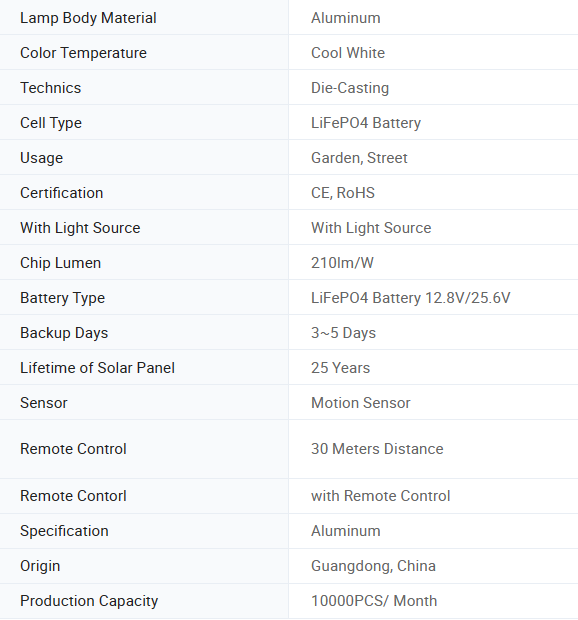Click the Lamp Body Material label
This screenshot has width=578, height=620.
click(88, 18)
